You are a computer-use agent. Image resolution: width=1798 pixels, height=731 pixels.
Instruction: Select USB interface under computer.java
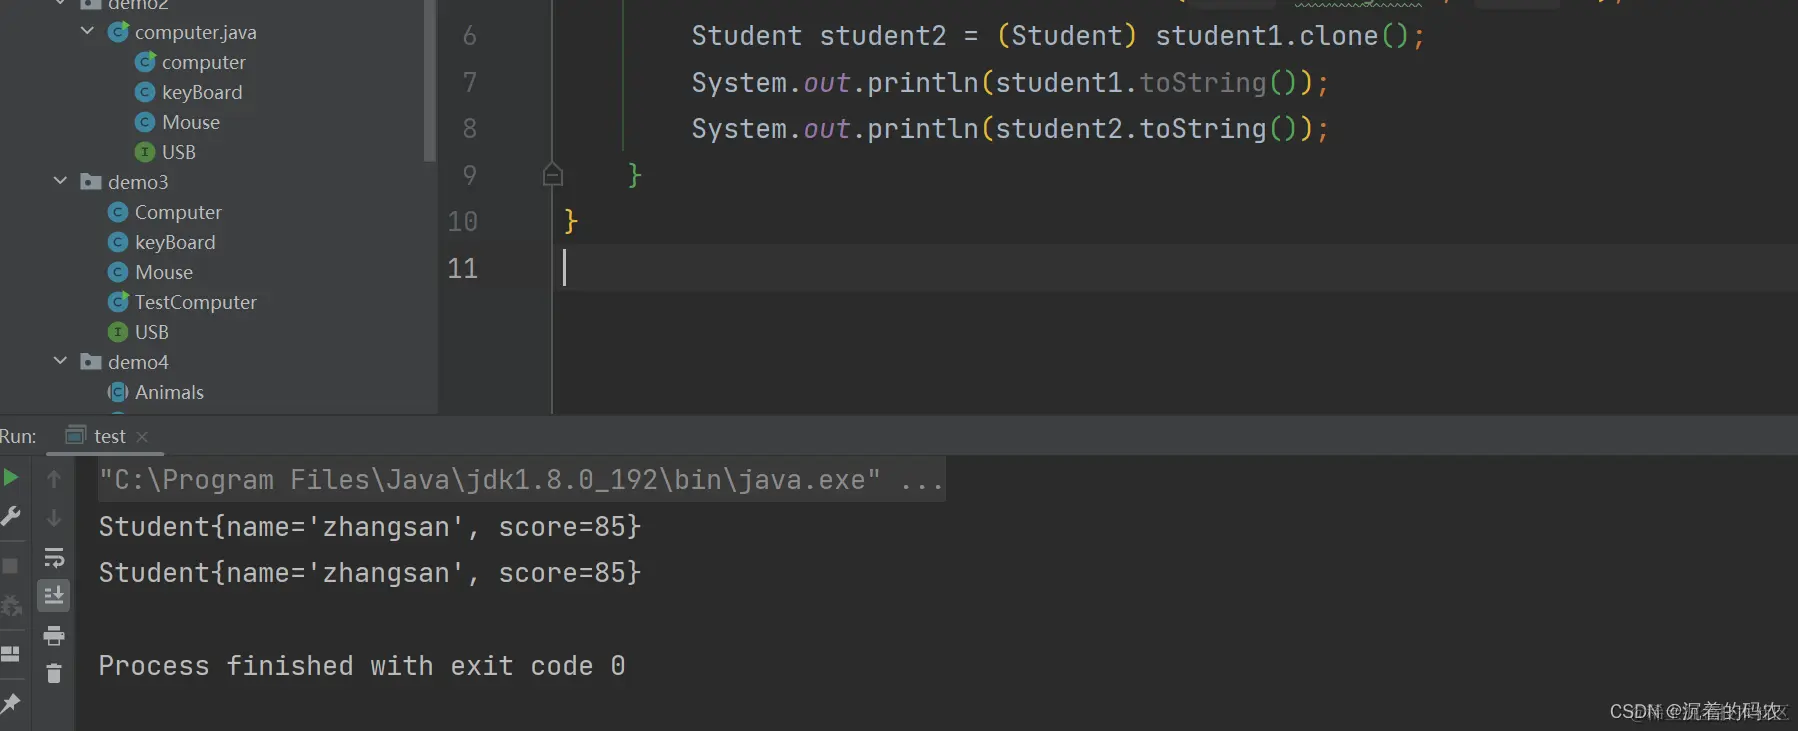(179, 152)
